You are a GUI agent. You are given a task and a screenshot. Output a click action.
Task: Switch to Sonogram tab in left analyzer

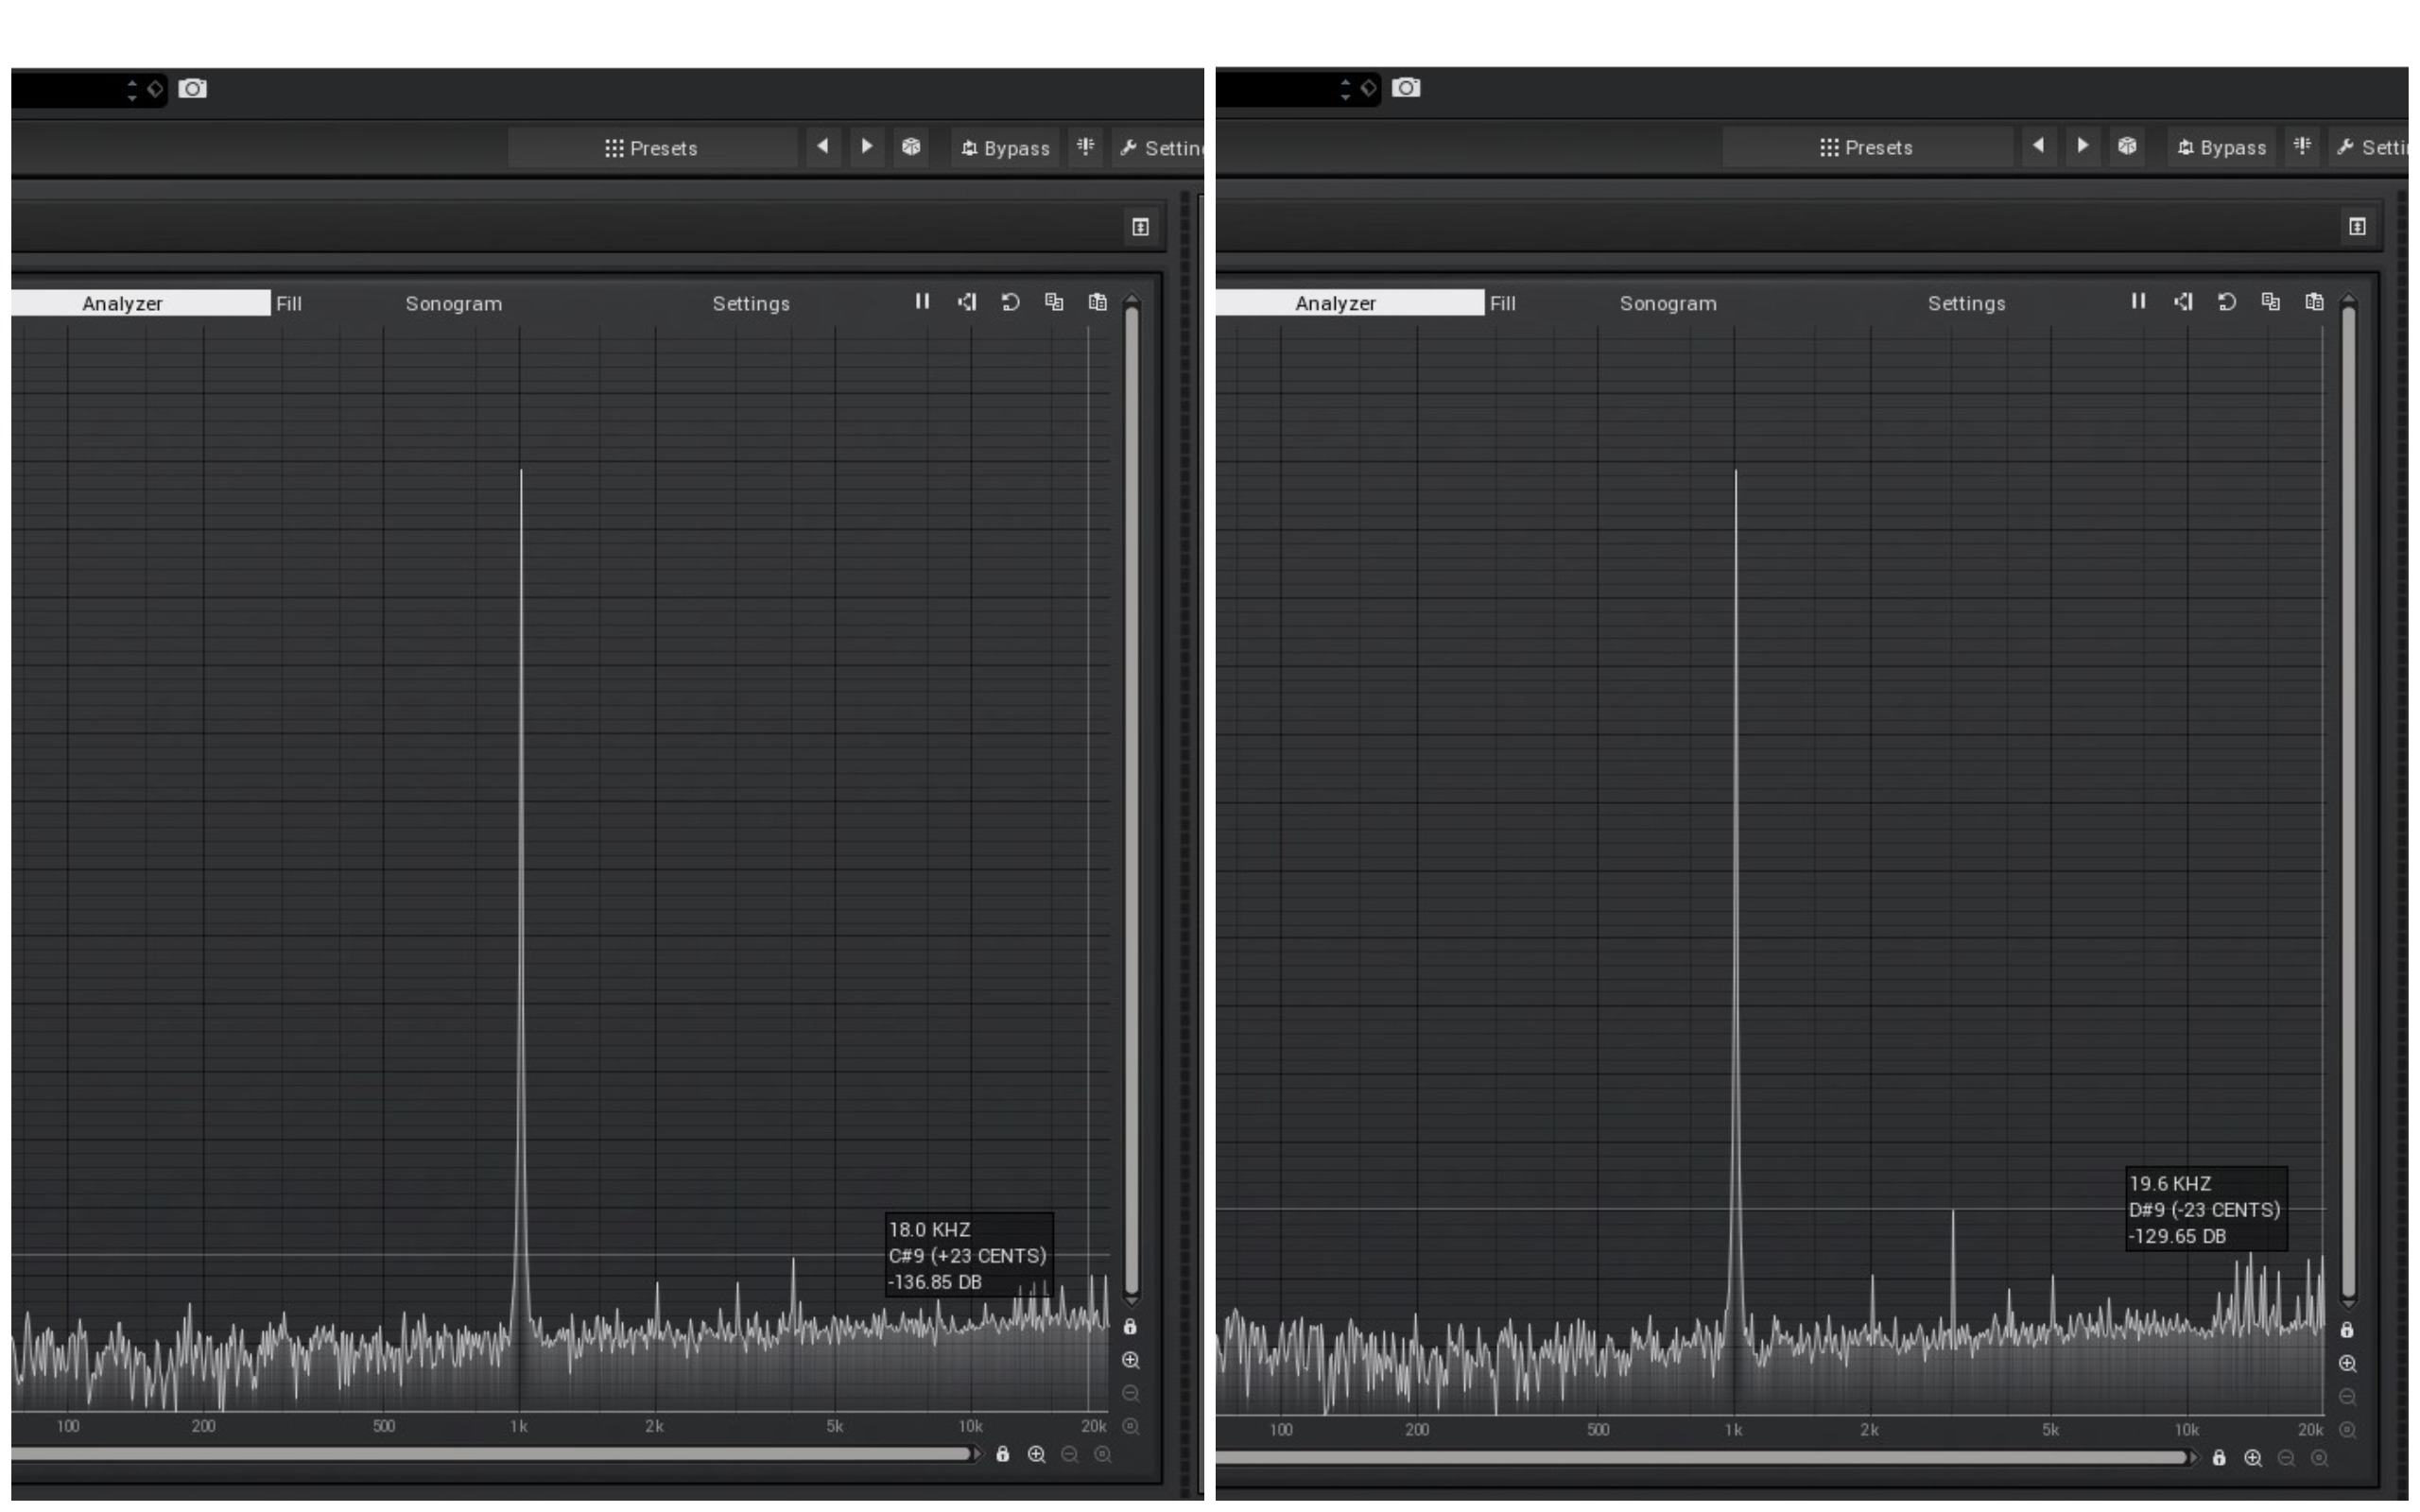coord(453,303)
